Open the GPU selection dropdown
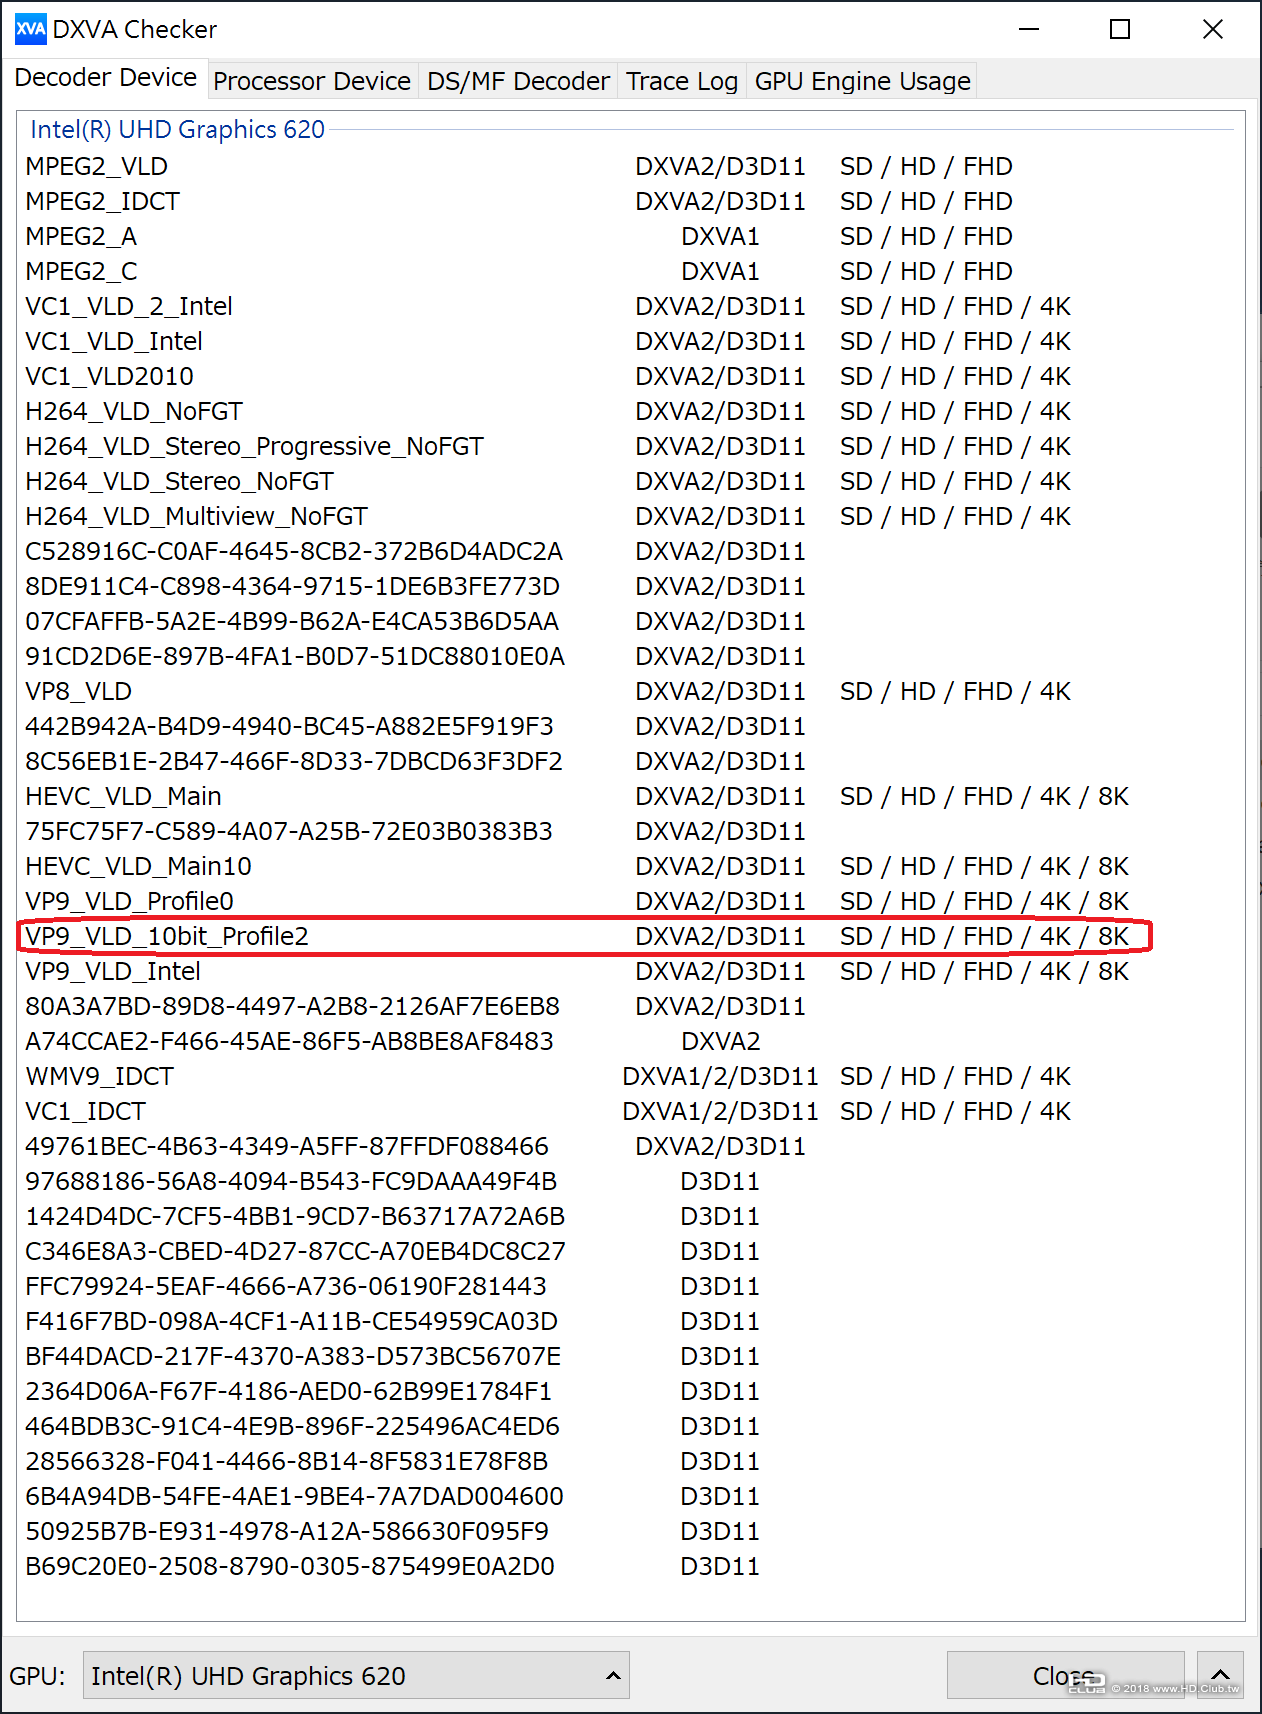The height and width of the screenshot is (1714, 1262). tap(356, 1675)
